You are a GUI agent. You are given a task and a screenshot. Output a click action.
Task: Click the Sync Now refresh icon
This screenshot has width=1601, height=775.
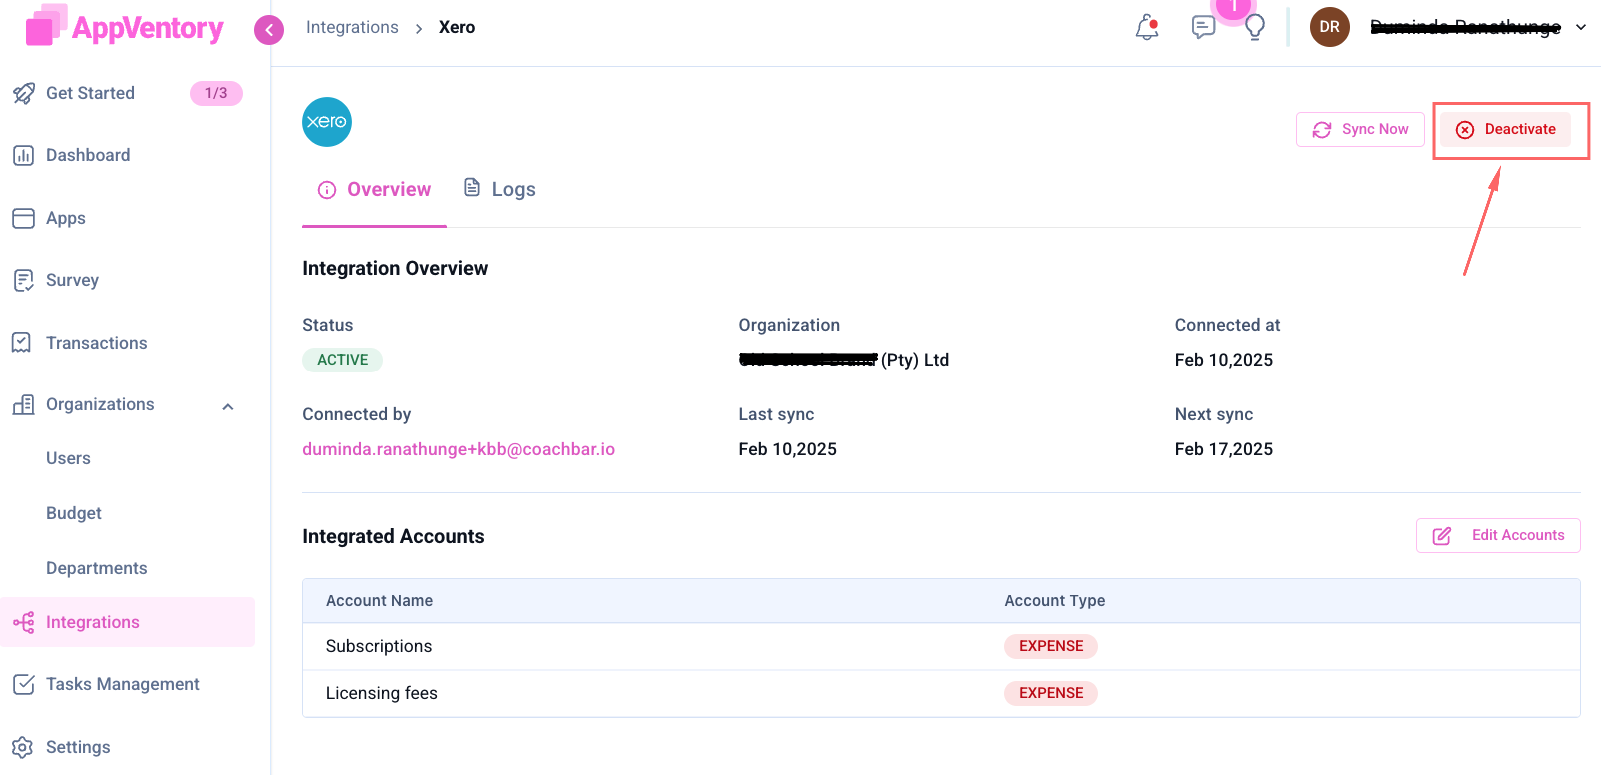click(x=1322, y=130)
